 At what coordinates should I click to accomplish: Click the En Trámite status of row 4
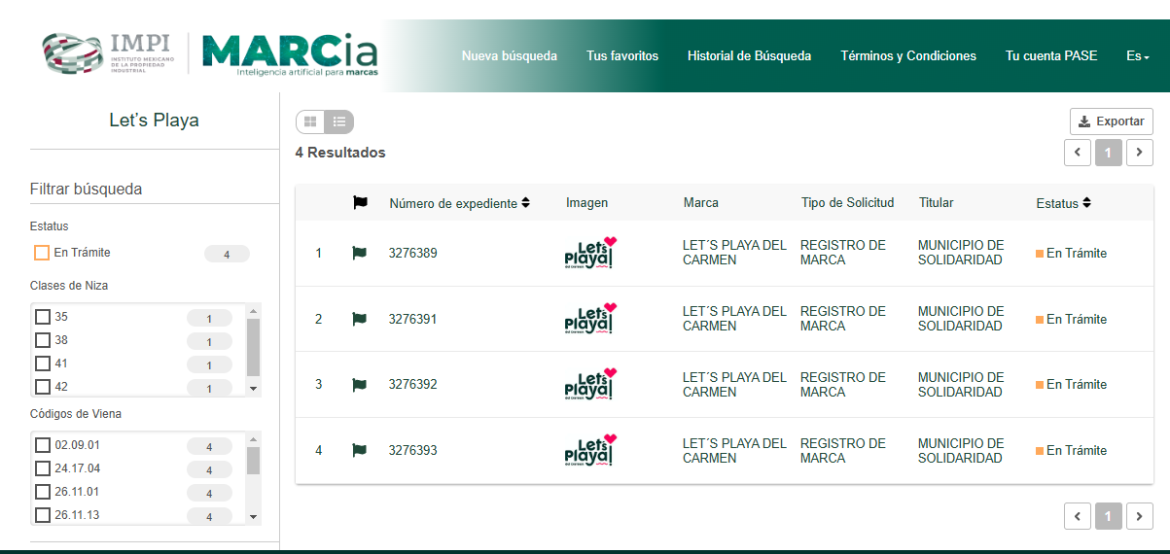pos(1071,450)
